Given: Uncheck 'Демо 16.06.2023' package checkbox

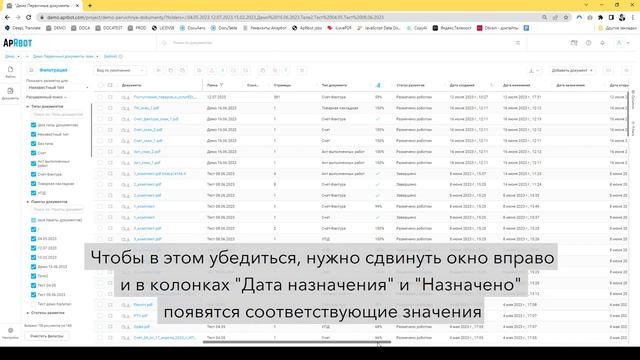Looking at the screenshot, I should click(x=33, y=267).
